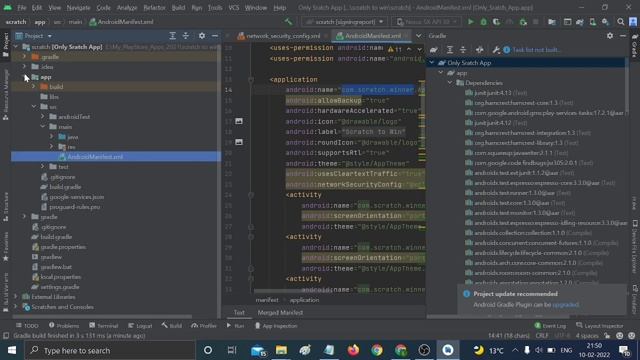Open the Logcat tool window
The height and width of the screenshot is (360, 640).
pos(140,326)
